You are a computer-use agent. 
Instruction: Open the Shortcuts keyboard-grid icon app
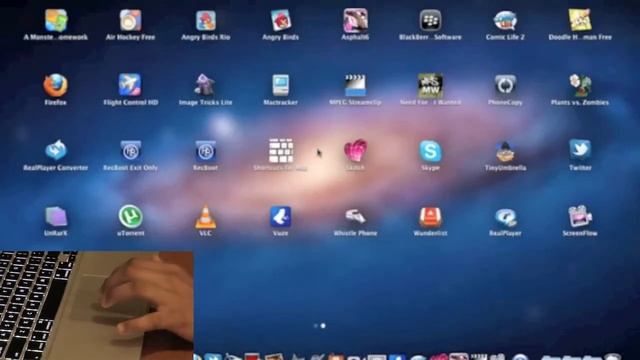point(281,151)
